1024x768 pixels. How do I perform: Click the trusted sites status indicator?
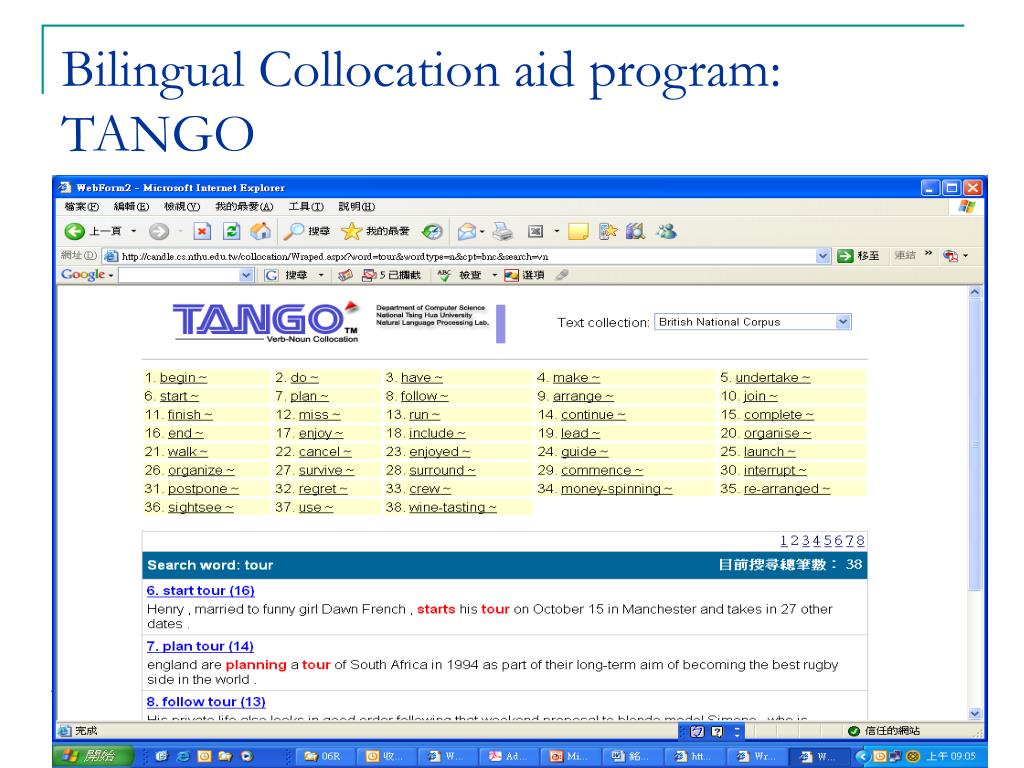(884, 731)
